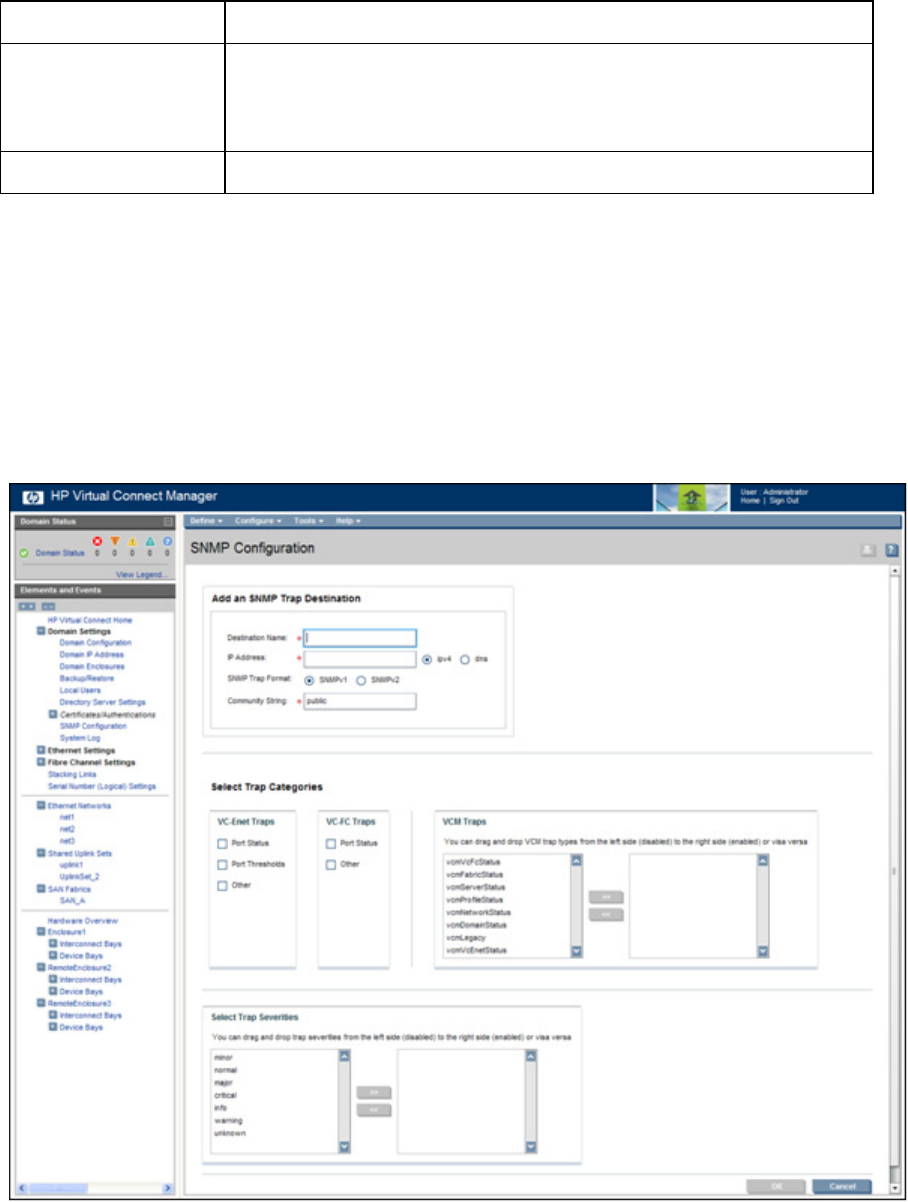Image resolution: width=908 pixels, height=1202 pixels.
Task: Click the yellow minor status warning icon
Action: [133, 539]
